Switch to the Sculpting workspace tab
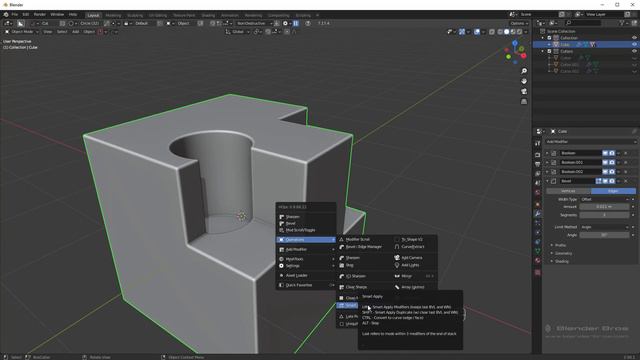The height and width of the screenshot is (360, 640). tap(135, 15)
